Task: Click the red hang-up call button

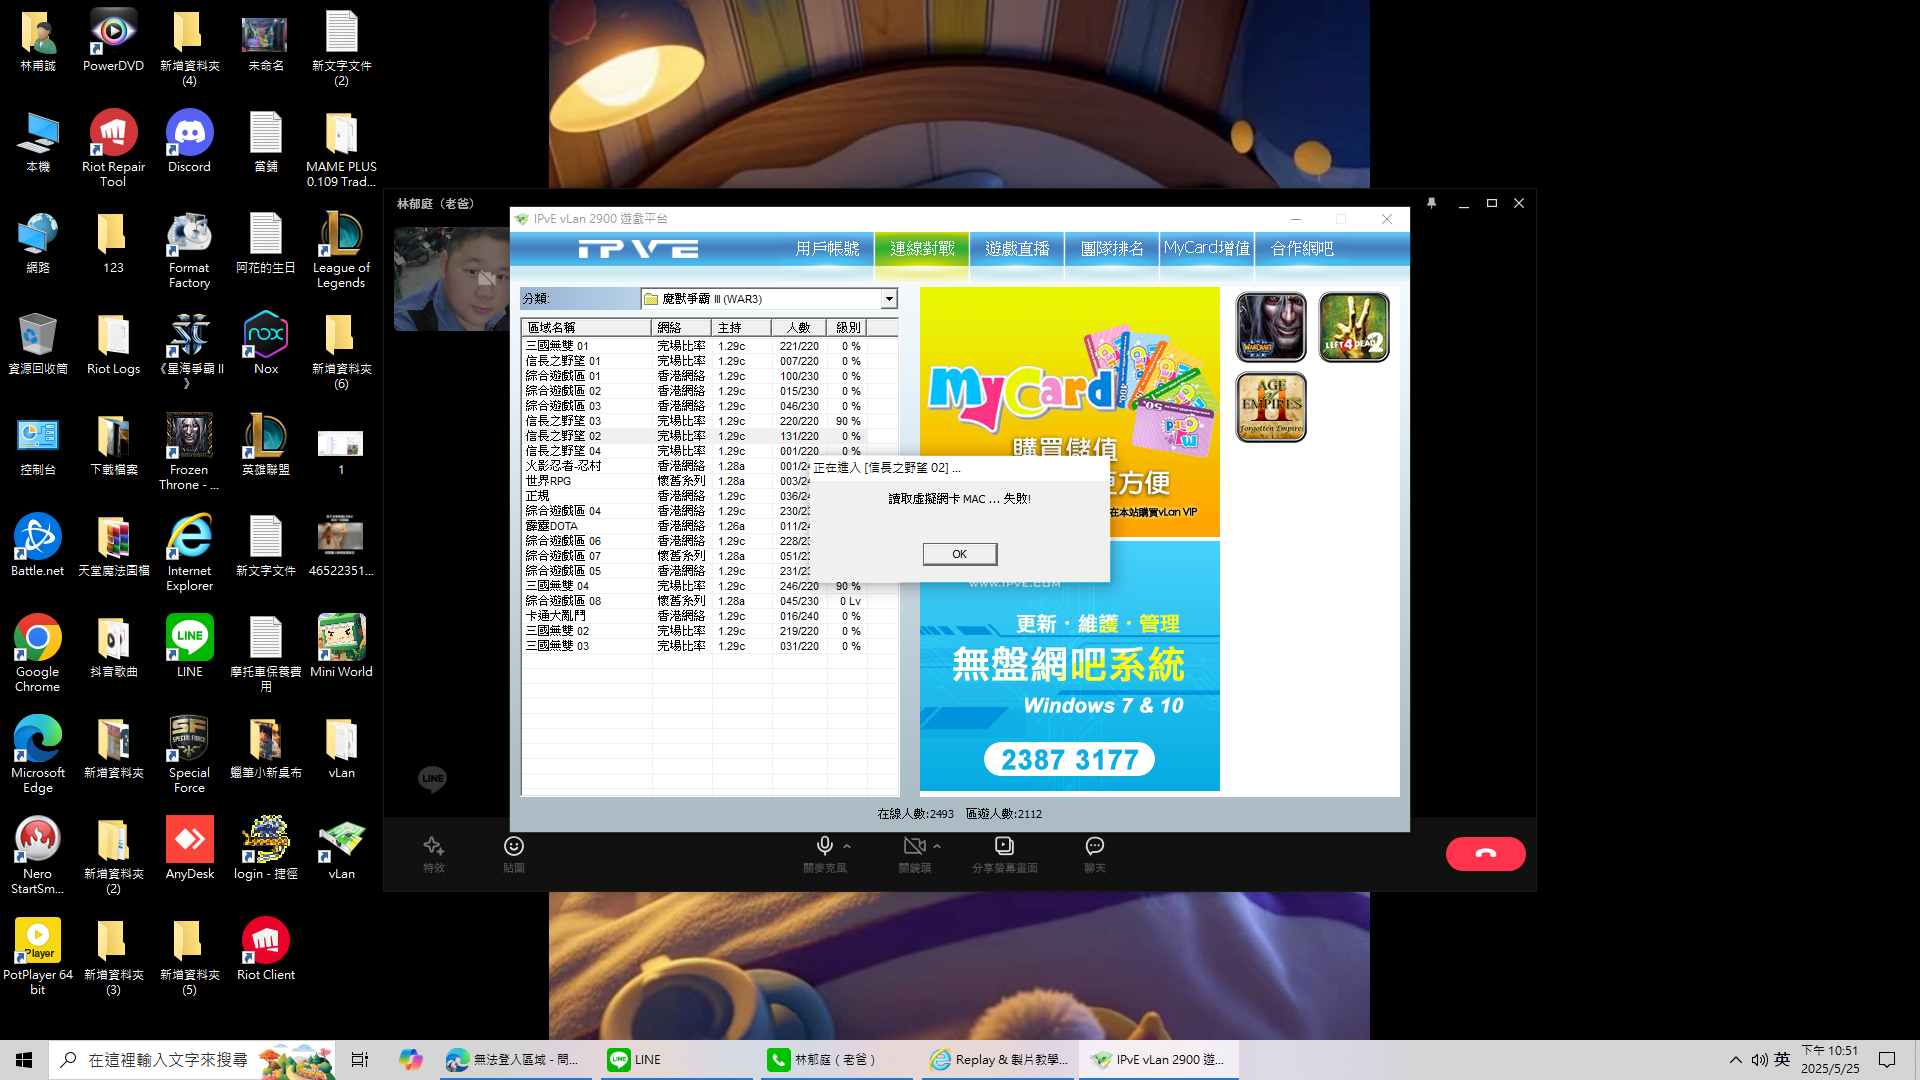Action: pyautogui.click(x=1485, y=853)
